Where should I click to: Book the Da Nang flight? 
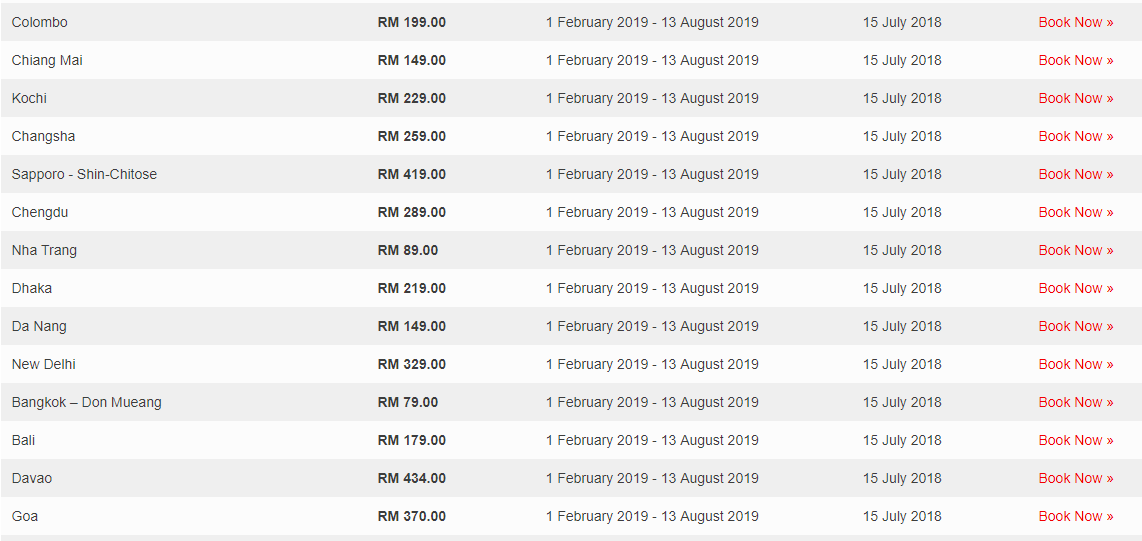(1075, 326)
